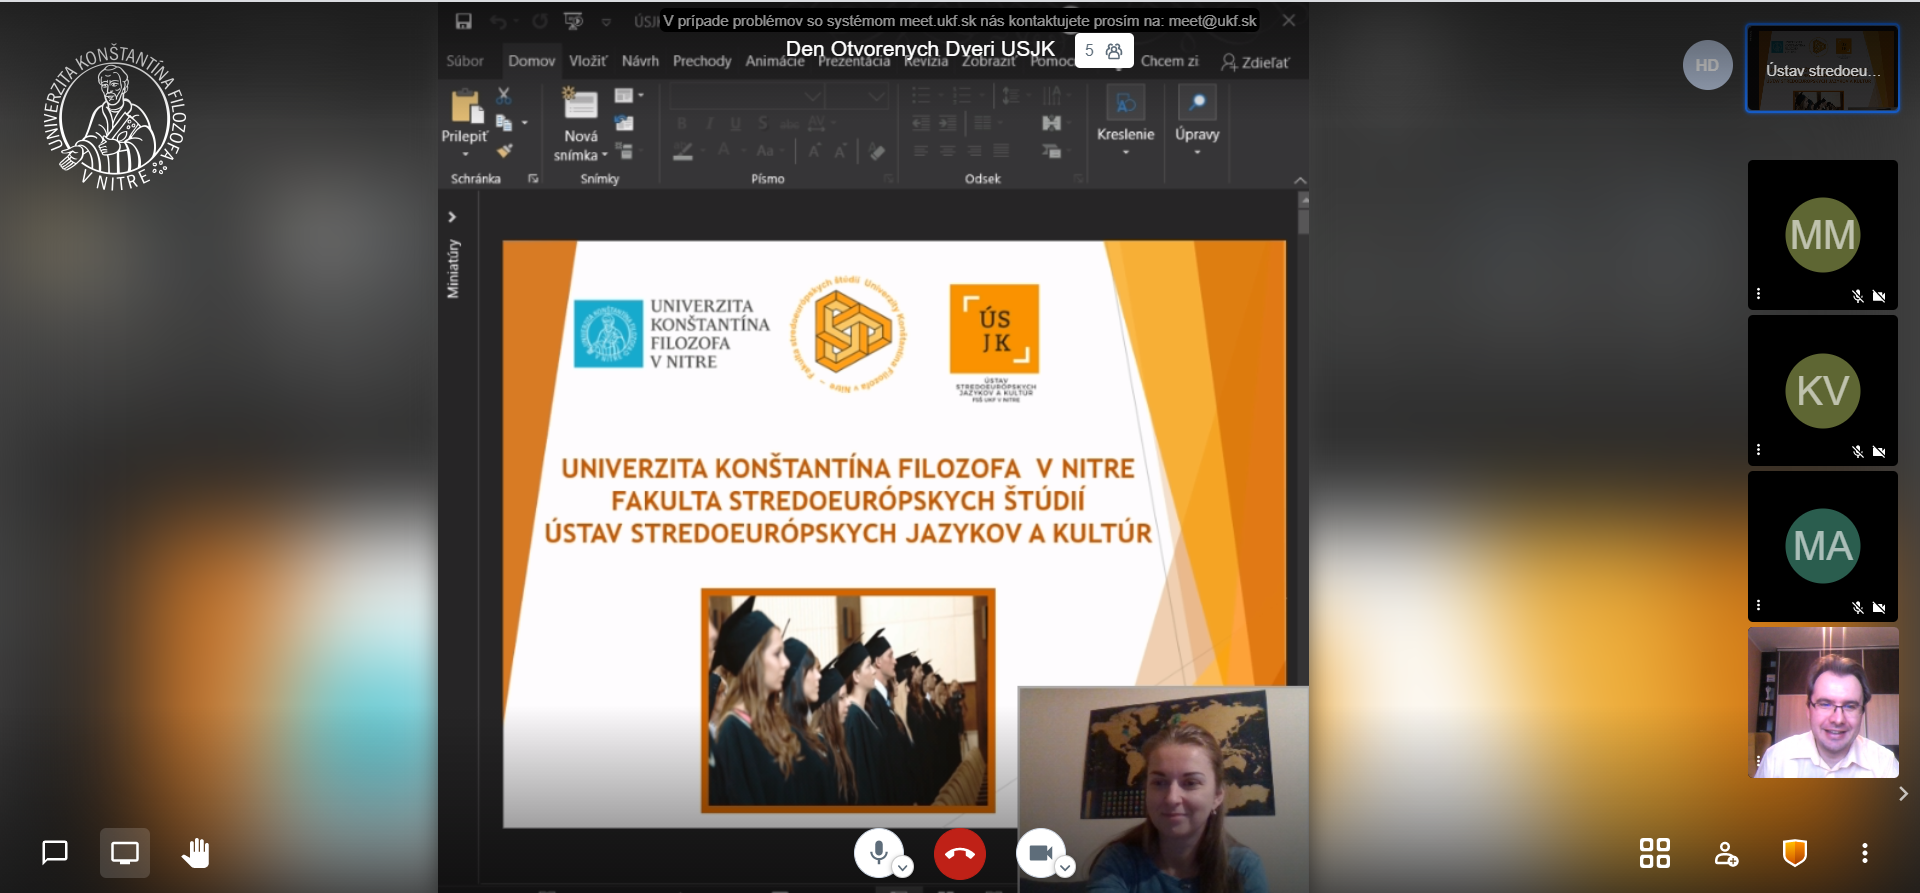Collapse the filmstrip with arrow

(x=1903, y=794)
